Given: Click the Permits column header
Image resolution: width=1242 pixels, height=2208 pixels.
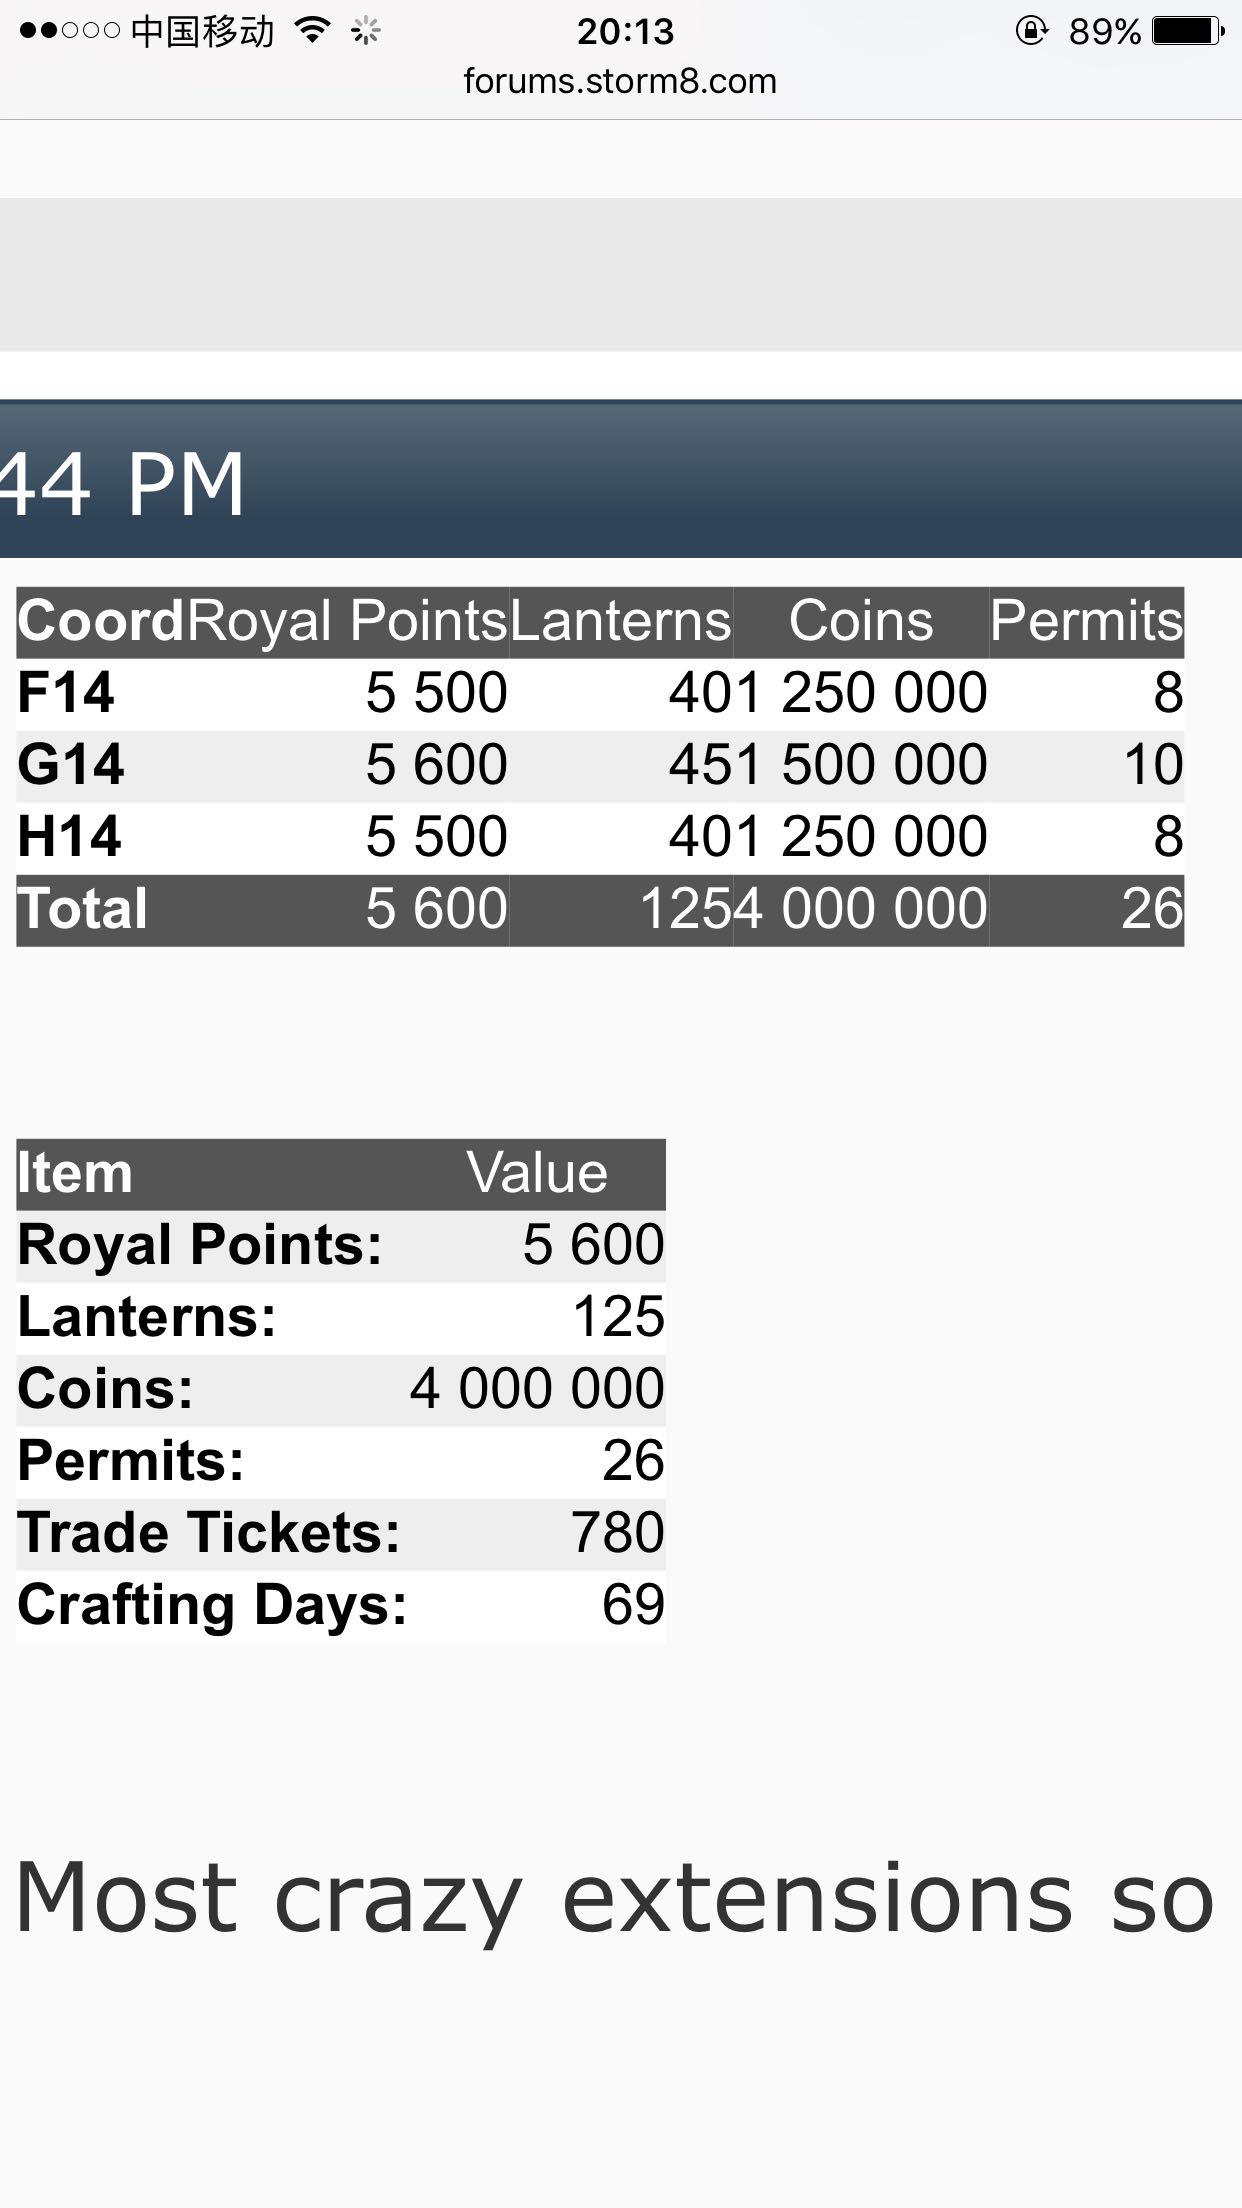Looking at the screenshot, I should coord(1087,621).
